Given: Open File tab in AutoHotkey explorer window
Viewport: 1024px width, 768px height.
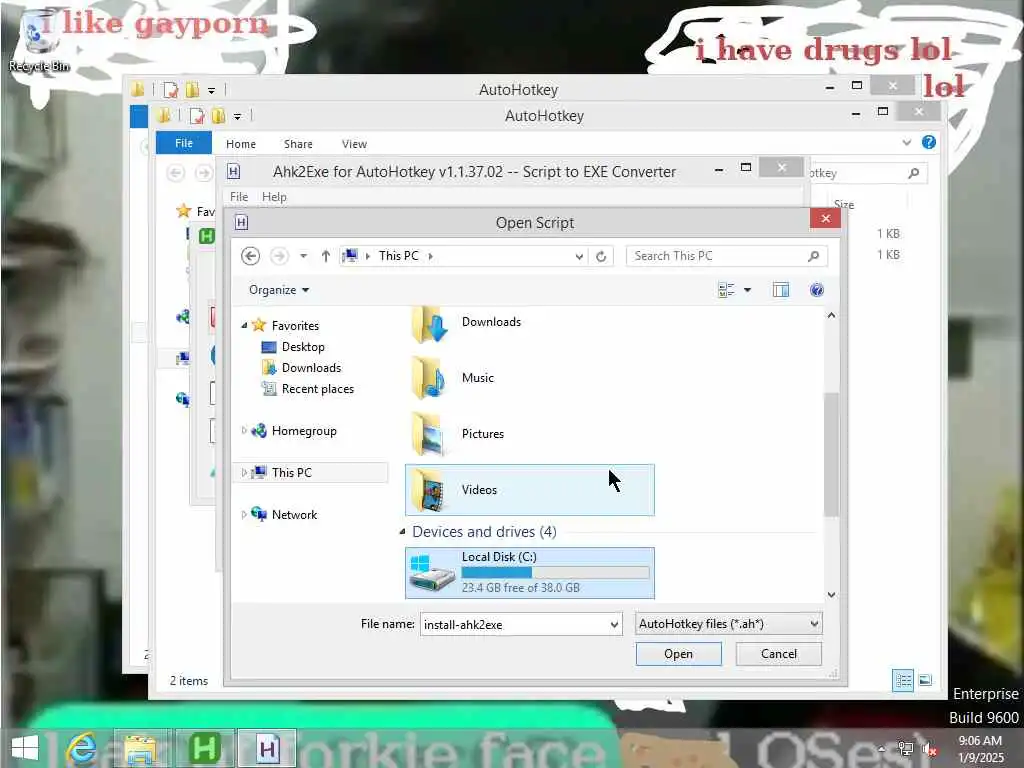Looking at the screenshot, I should point(184,143).
